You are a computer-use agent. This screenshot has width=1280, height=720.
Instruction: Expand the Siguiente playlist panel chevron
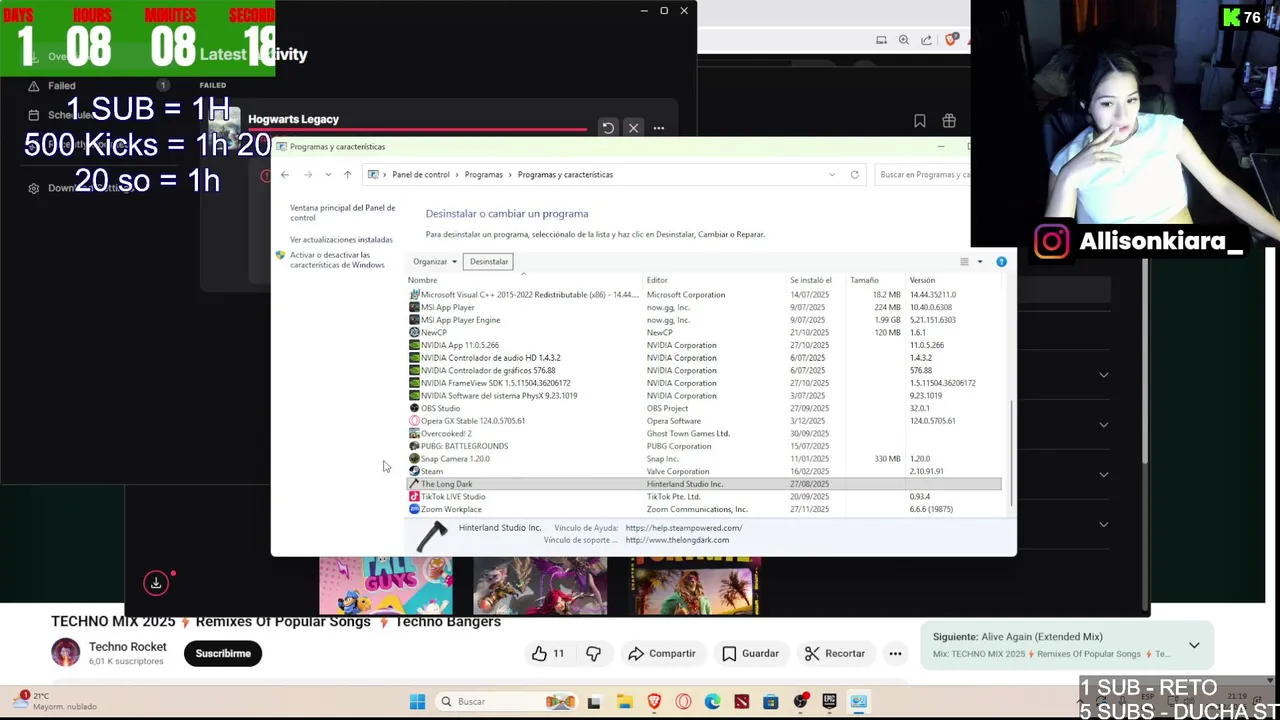[1194, 645]
